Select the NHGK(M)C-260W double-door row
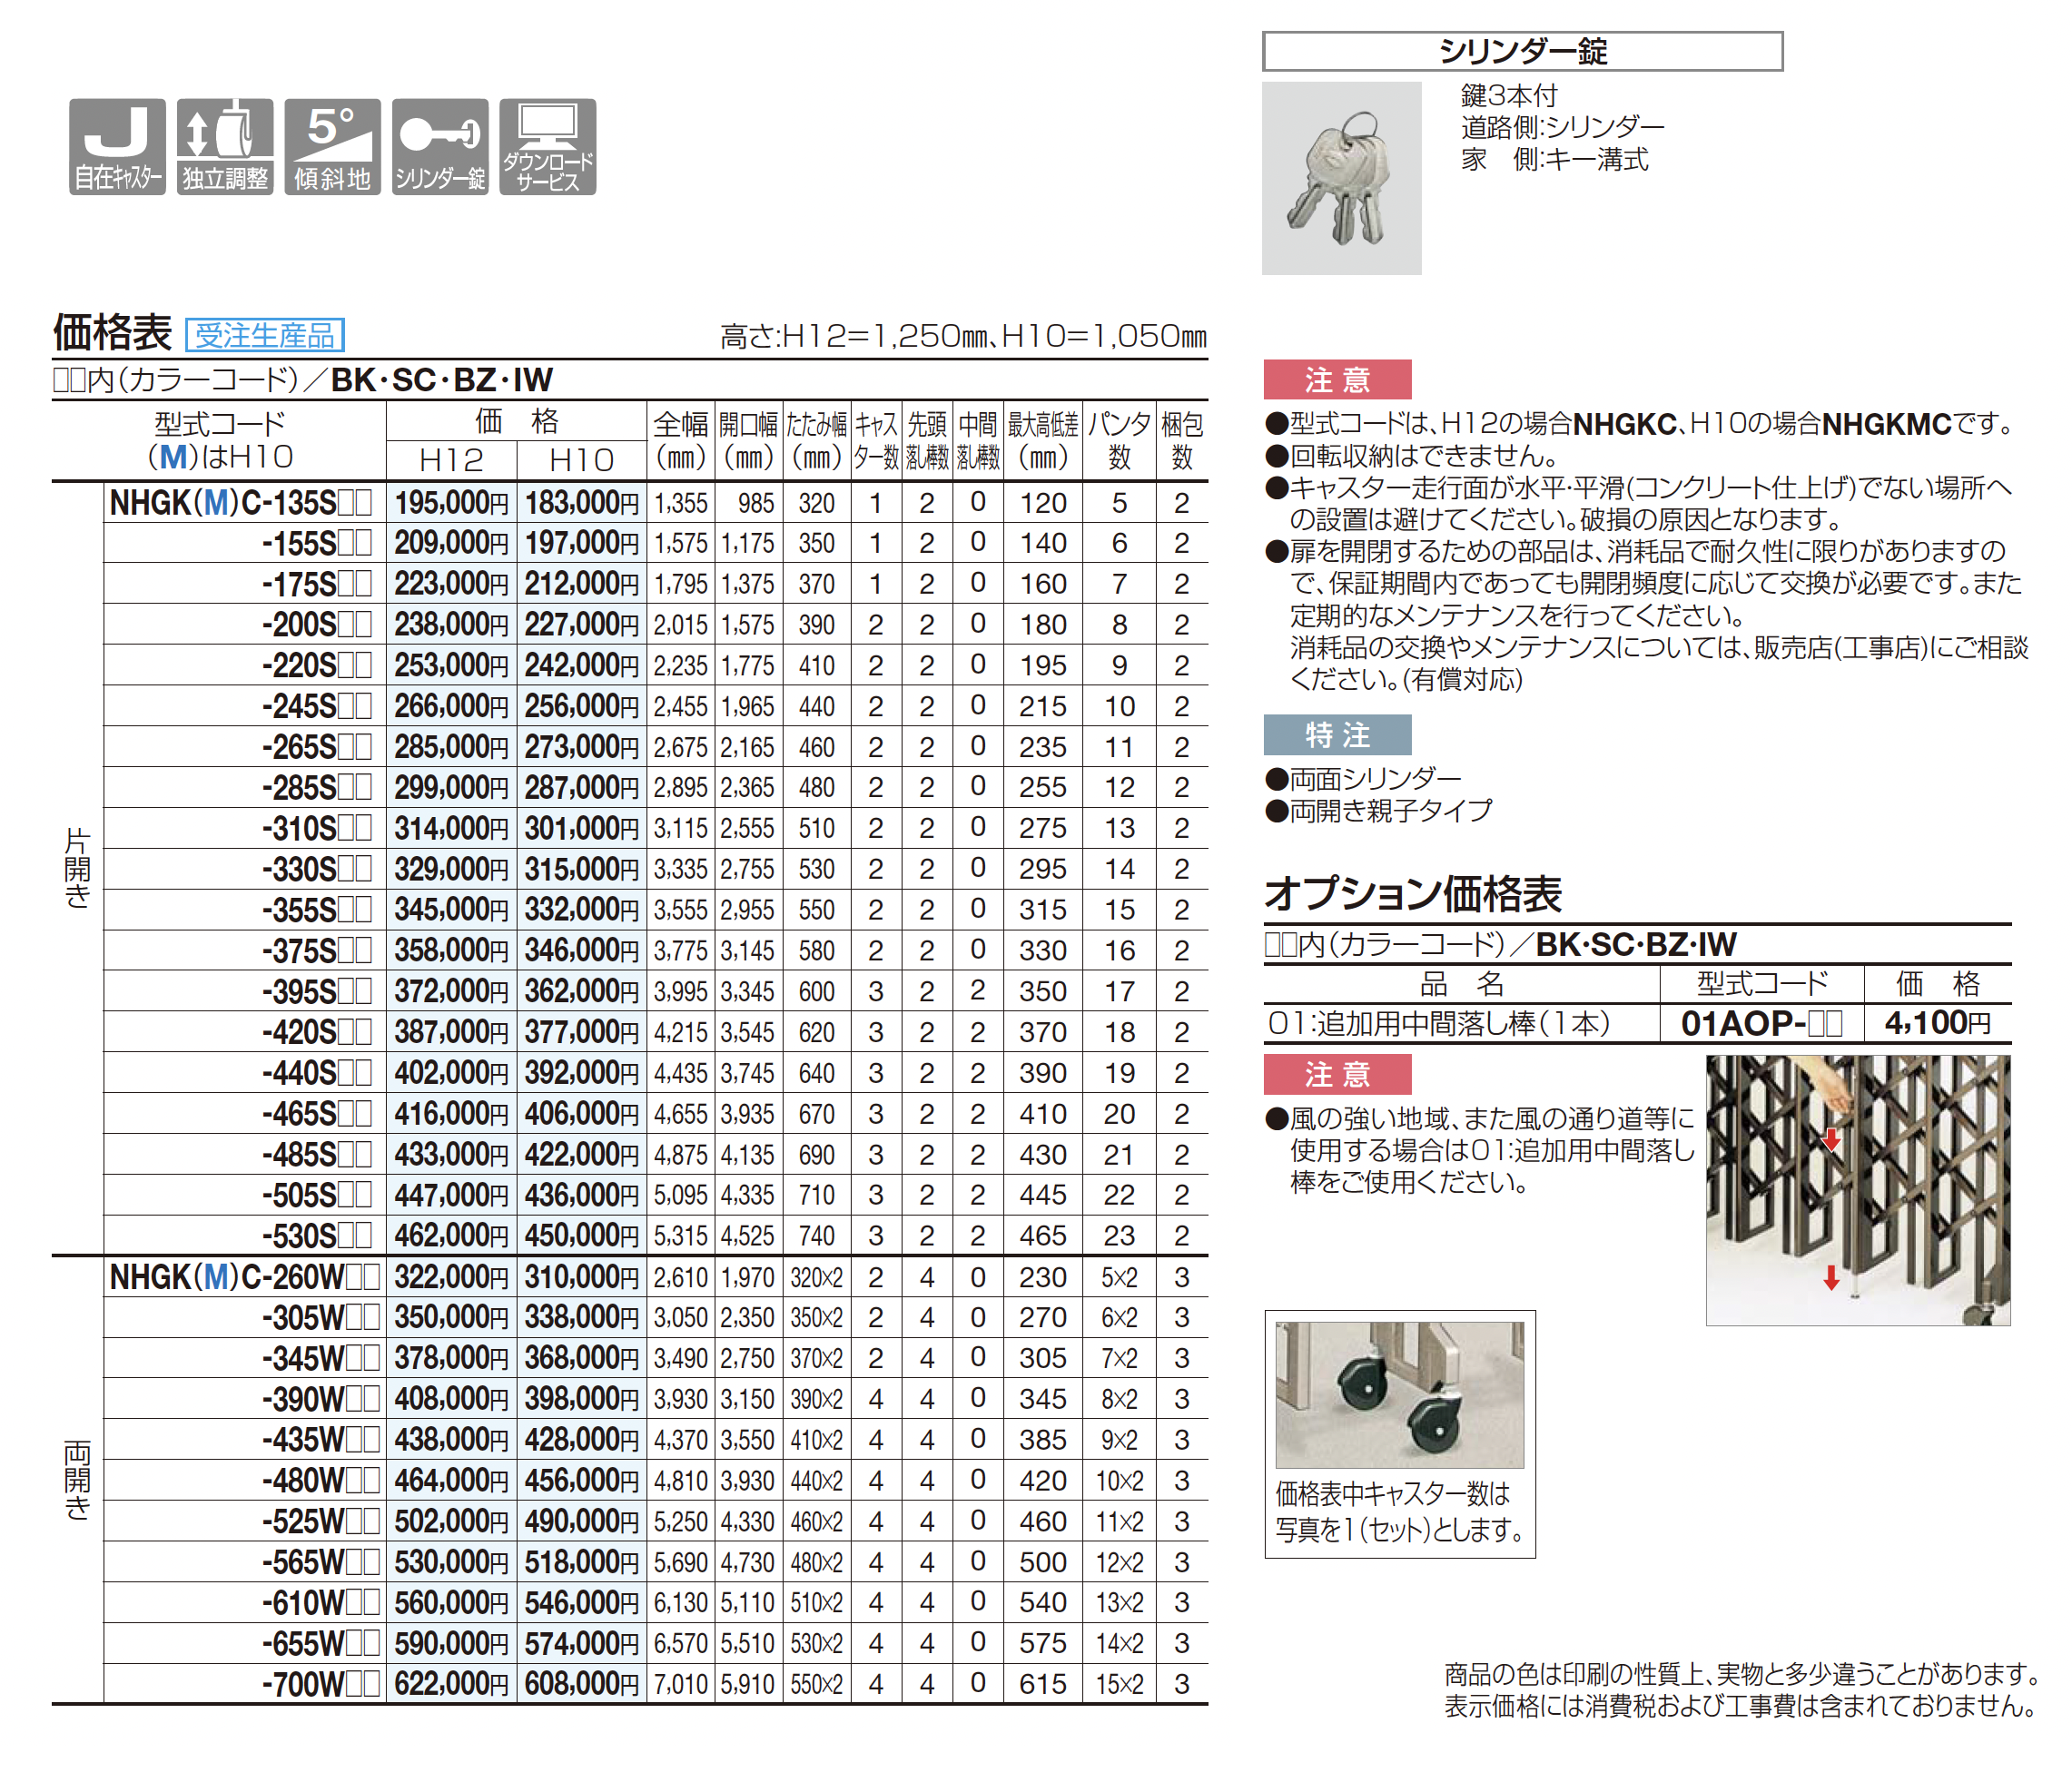 (244, 1277)
